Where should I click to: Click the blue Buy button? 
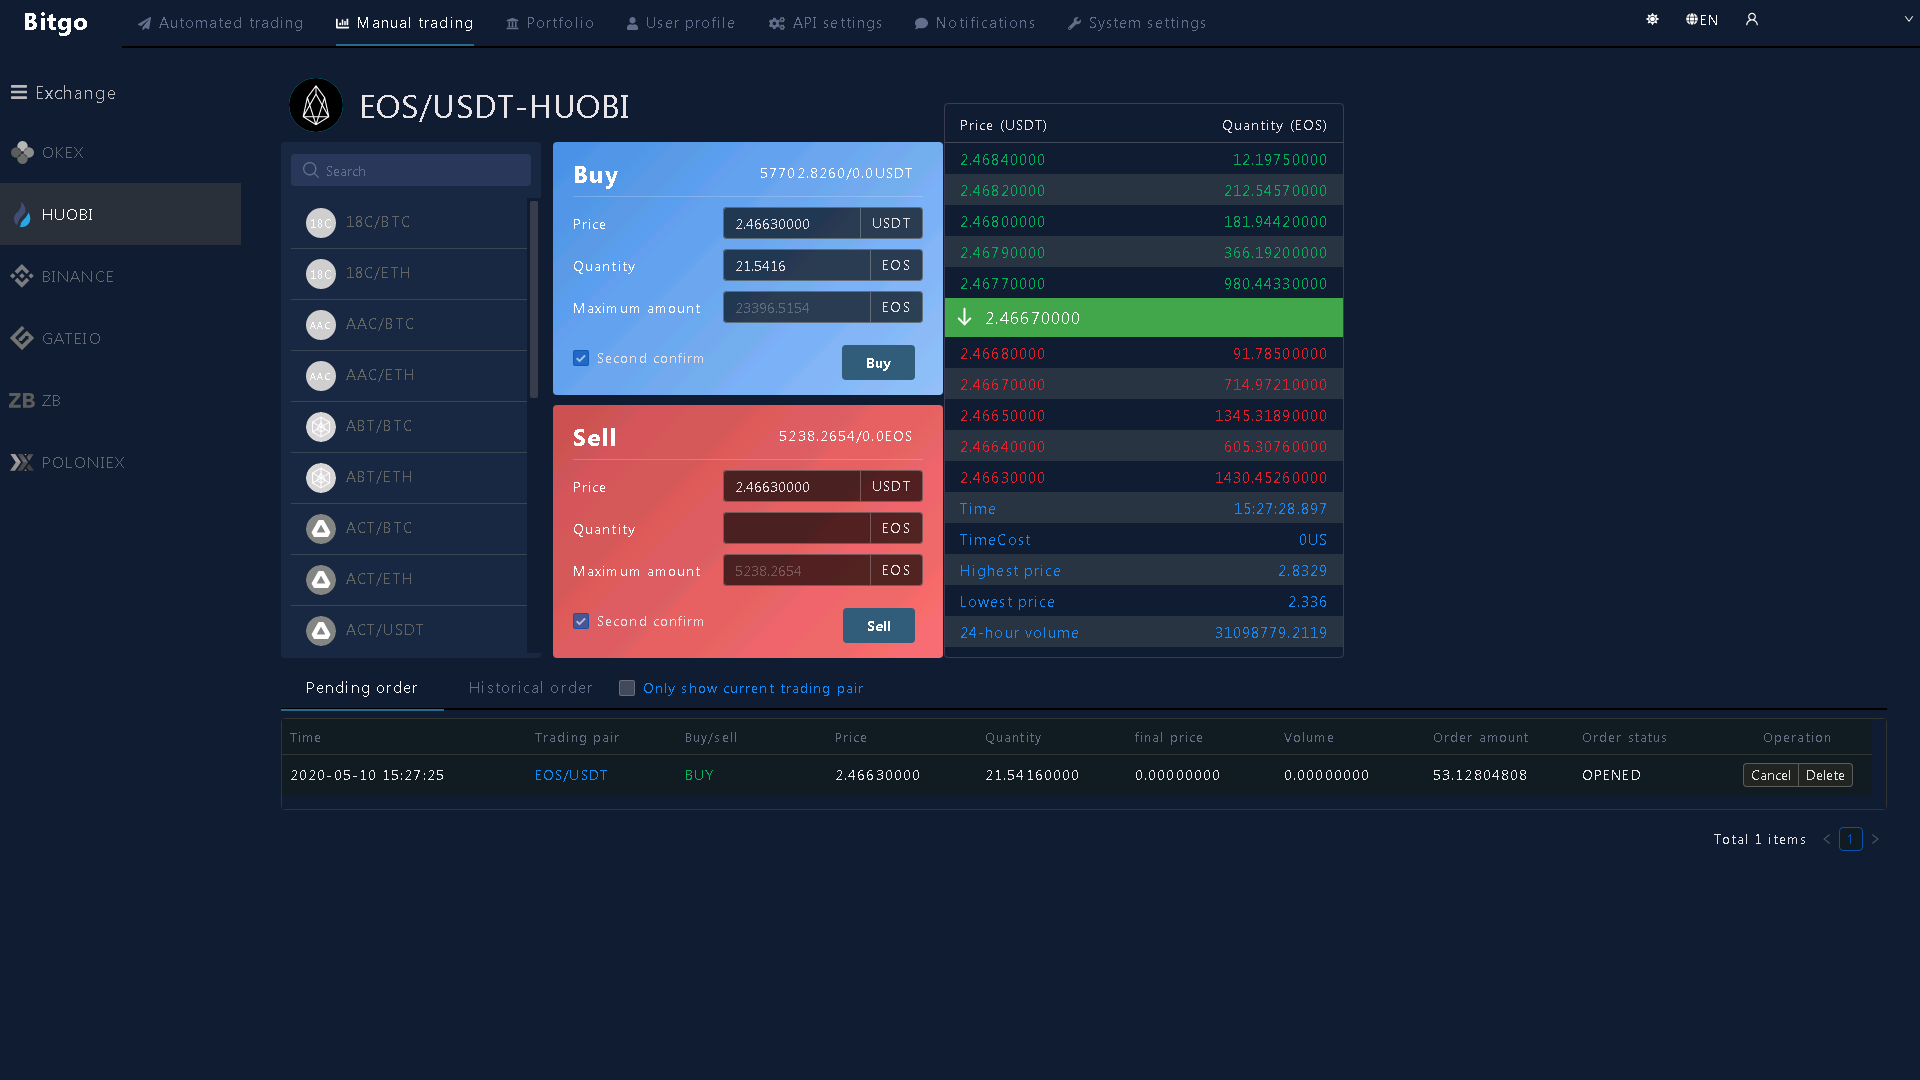(x=878, y=363)
